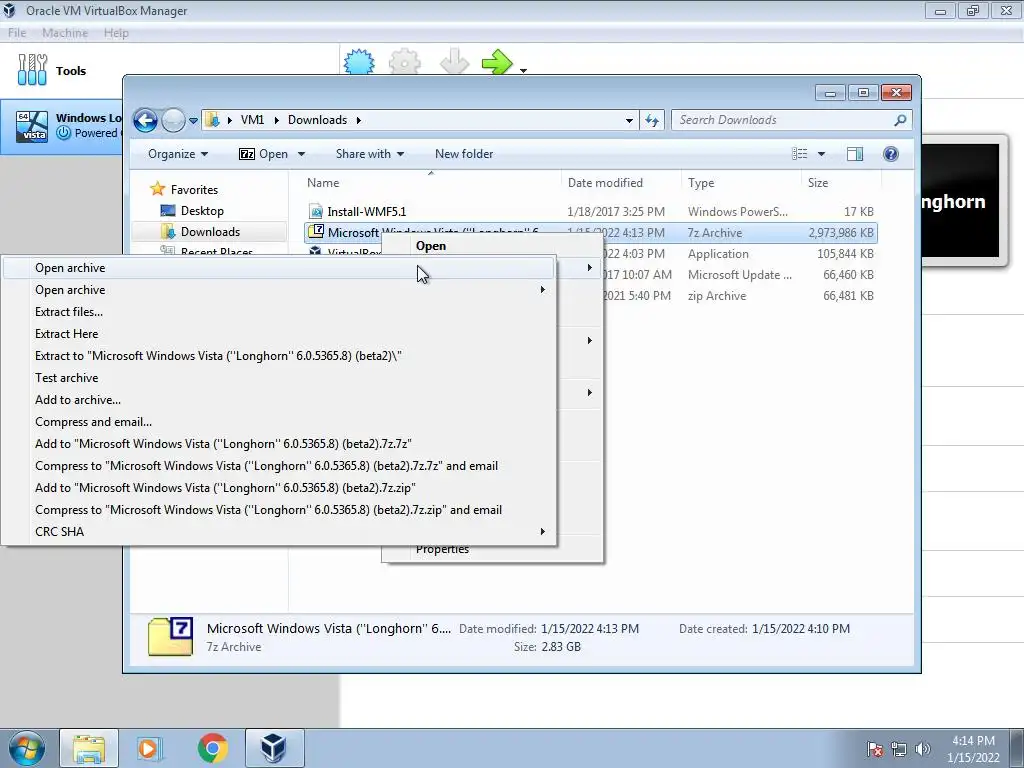This screenshot has height=768, width=1024.
Task: Click Add to (beta2).7z.7z entry
Action: point(223,444)
